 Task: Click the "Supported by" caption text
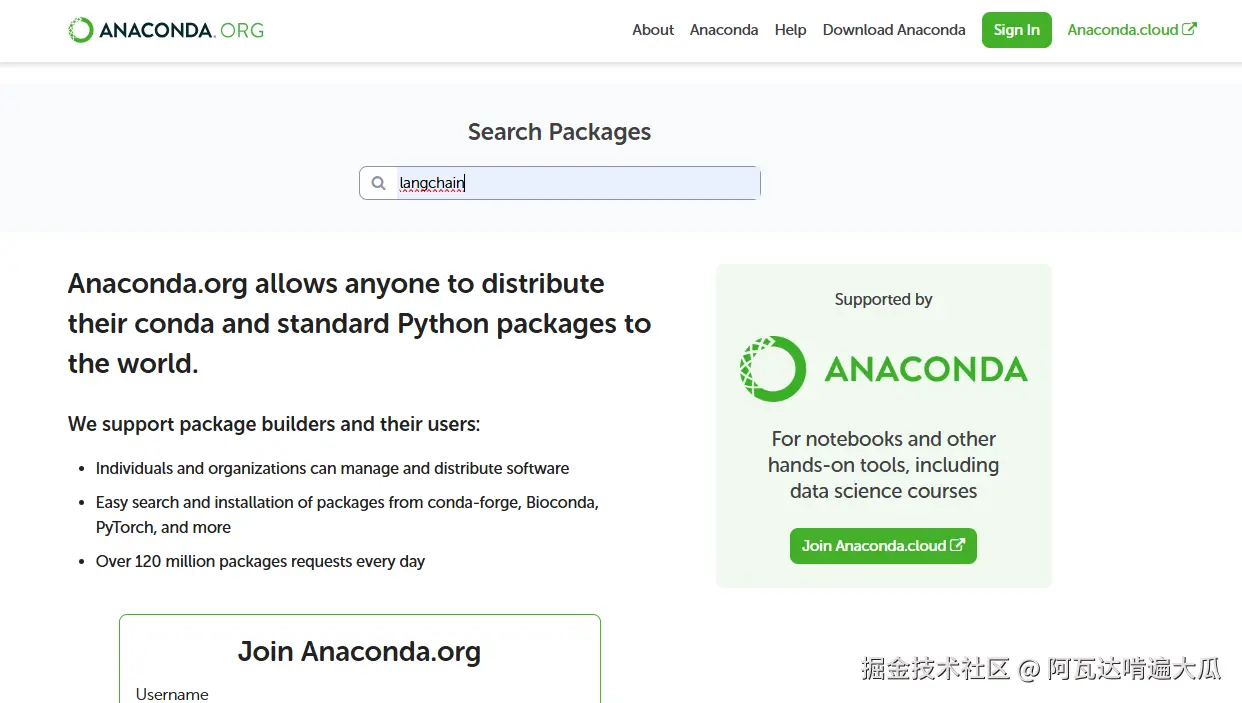883,299
